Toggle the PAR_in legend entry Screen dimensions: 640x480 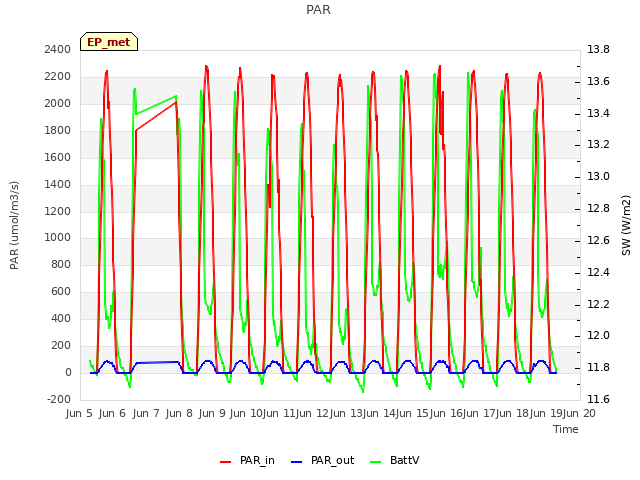click(247, 461)
